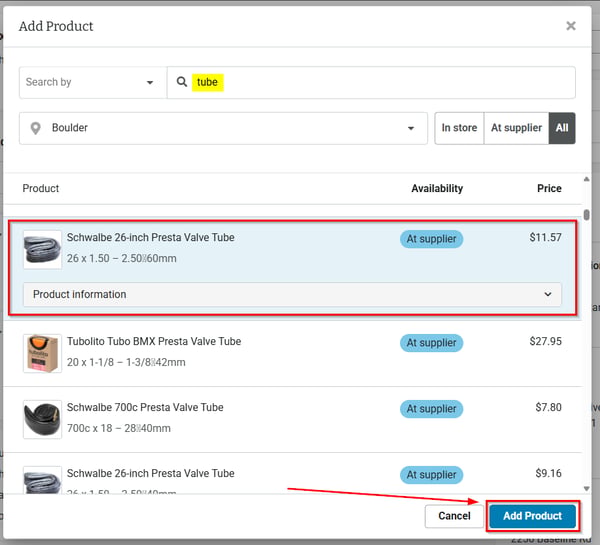This screenshot has width=600, height=545.
Task: Click the Tubolito Tubo BMX tube thumbnail
Action: pos(42,353)
